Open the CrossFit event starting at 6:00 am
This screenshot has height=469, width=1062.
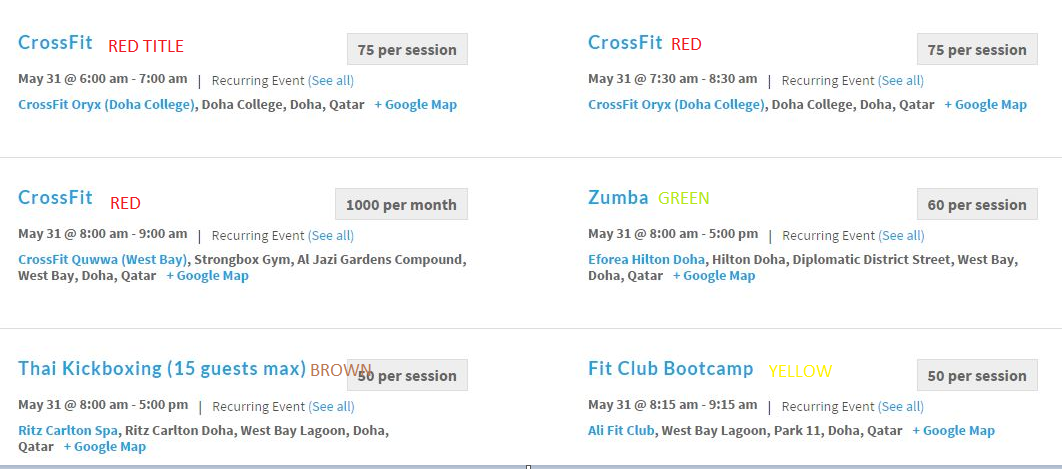pos(55,43)
